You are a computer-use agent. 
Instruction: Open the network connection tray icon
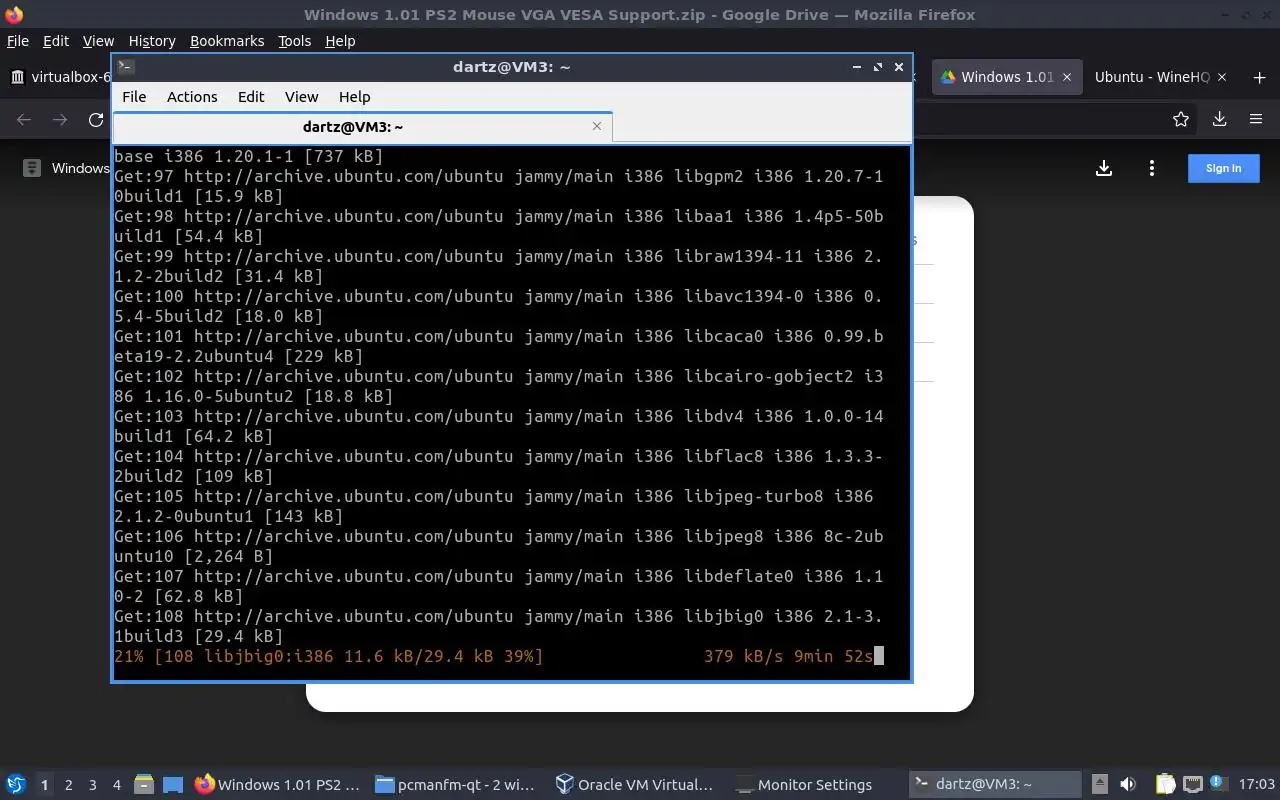(1192, 785)
